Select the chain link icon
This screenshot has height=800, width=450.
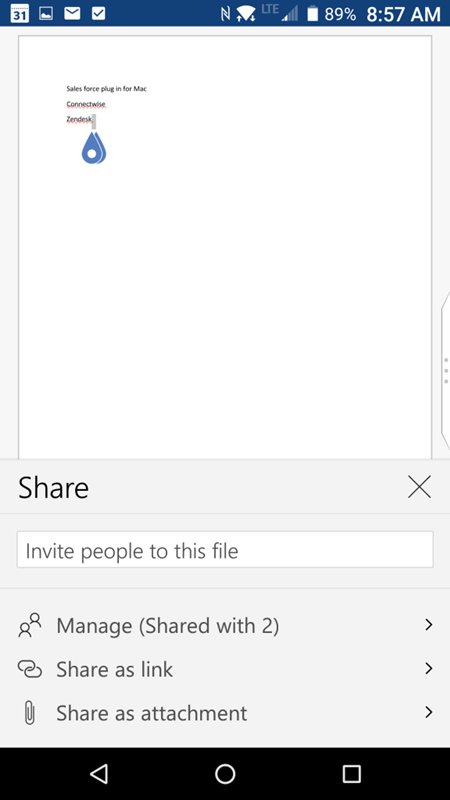pyautogui.click(x=30, y=669)
